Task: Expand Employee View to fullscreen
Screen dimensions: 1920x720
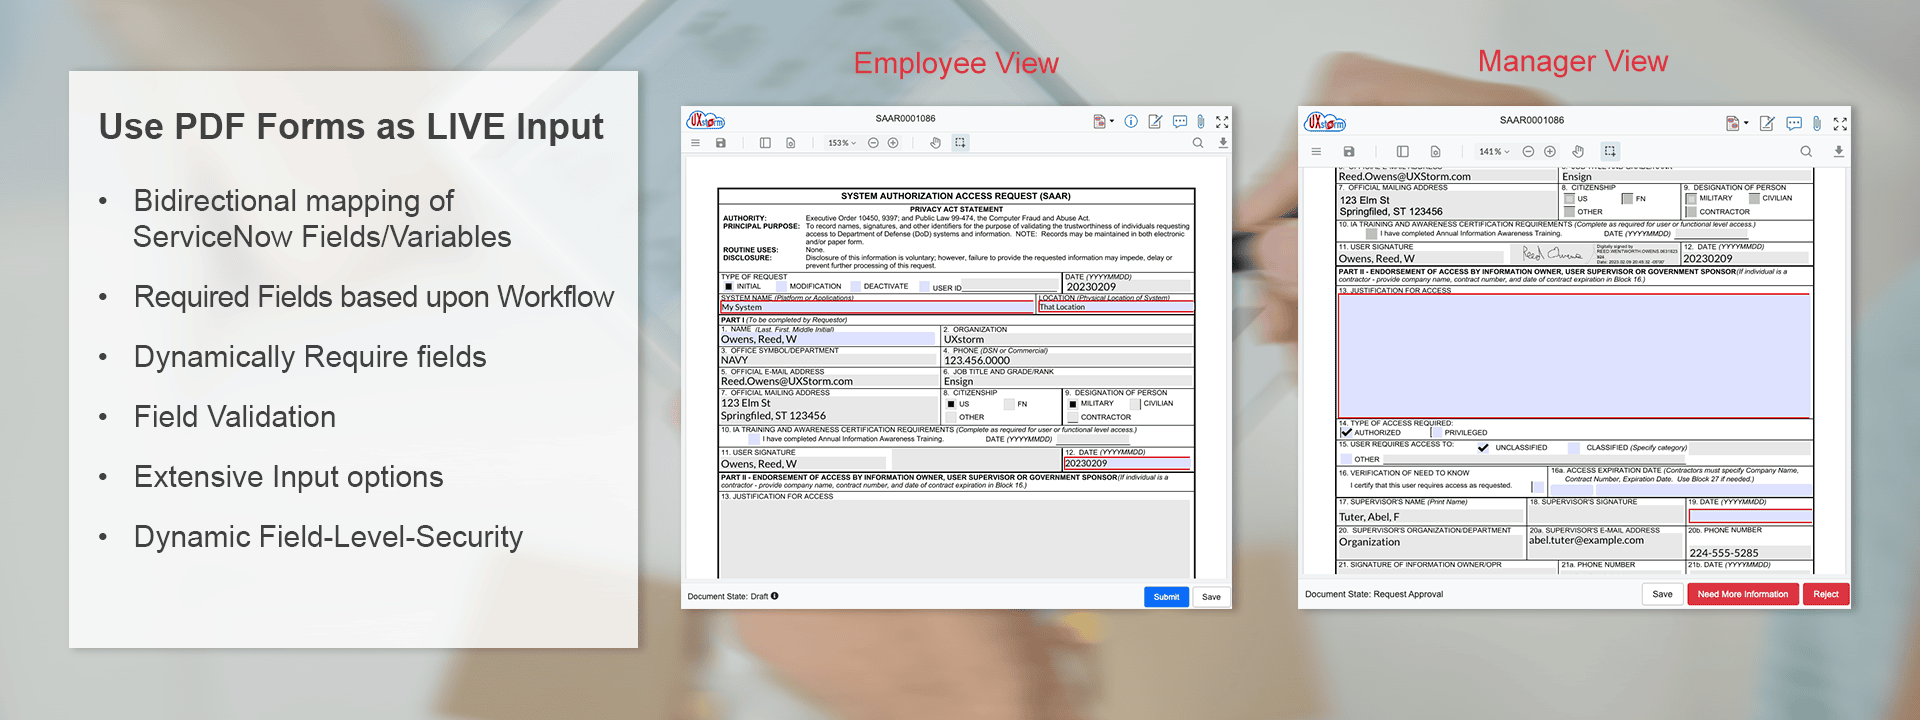Action: coord(1222,121)
